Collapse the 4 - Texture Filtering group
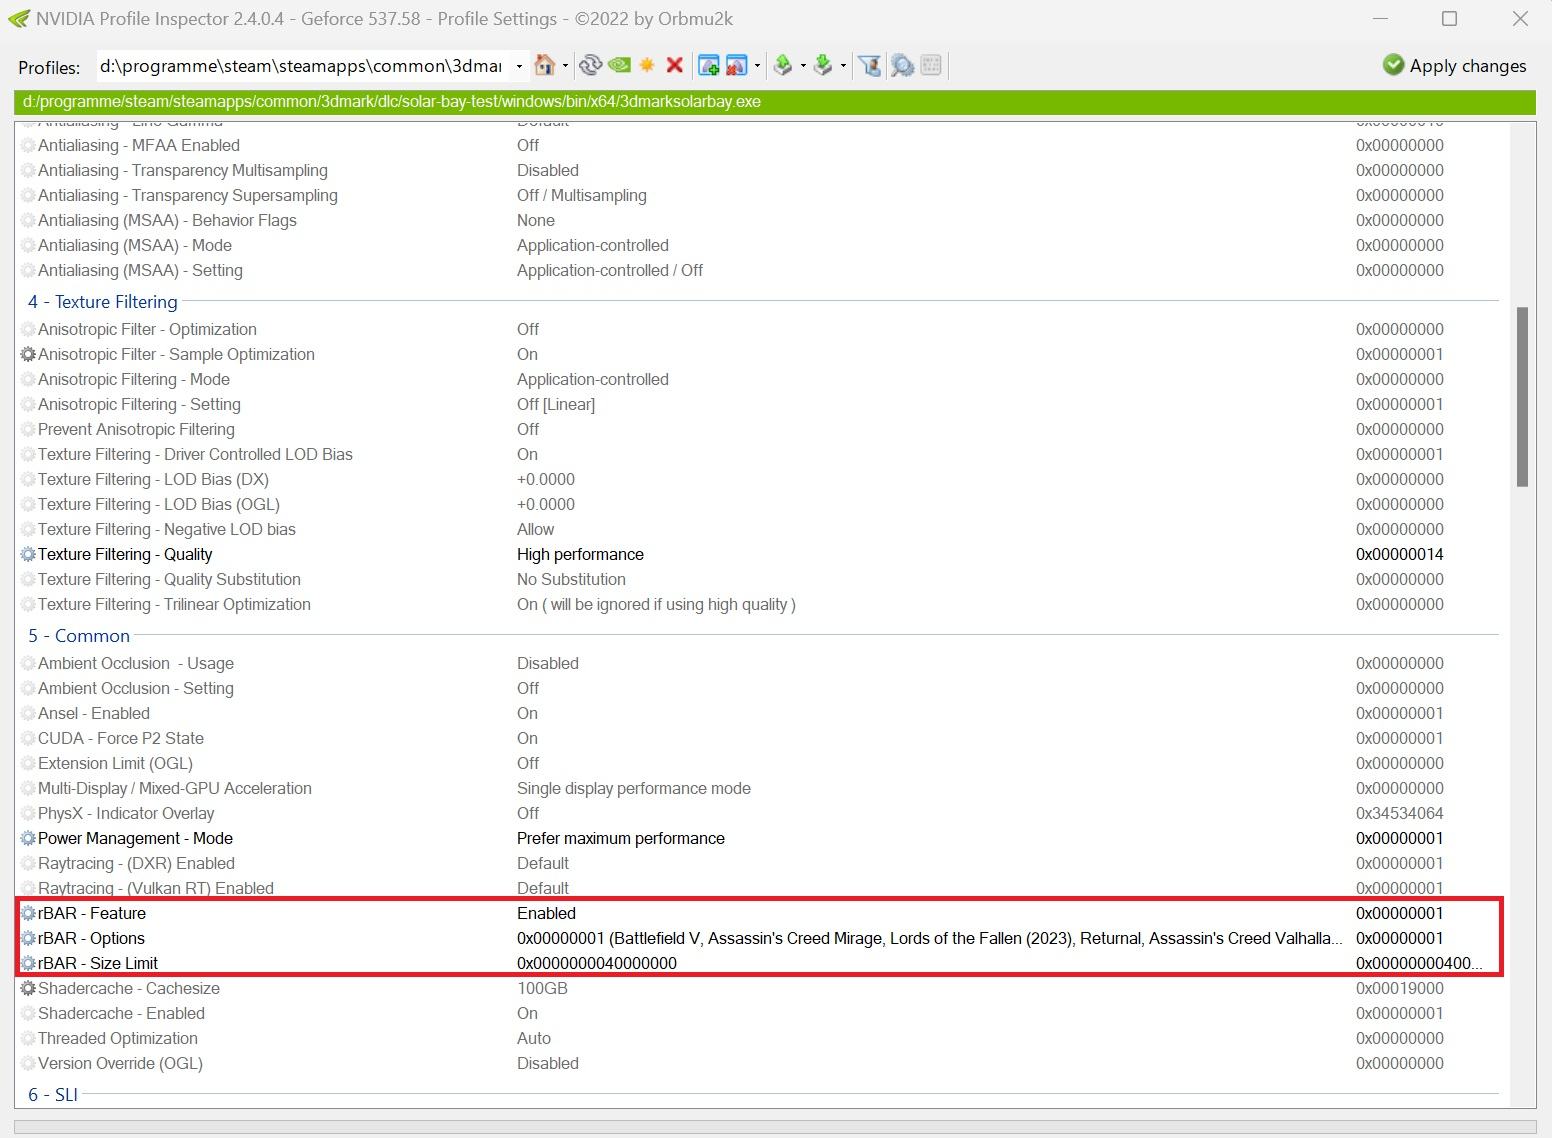This screenshot has height=1138, width=1552. coord(103,302)
